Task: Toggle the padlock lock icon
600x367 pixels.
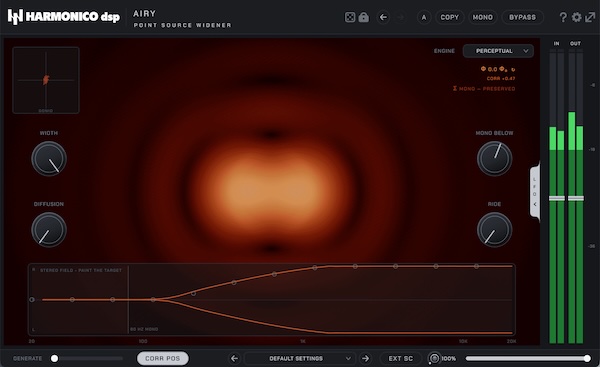Action: [x=364, y=17]
